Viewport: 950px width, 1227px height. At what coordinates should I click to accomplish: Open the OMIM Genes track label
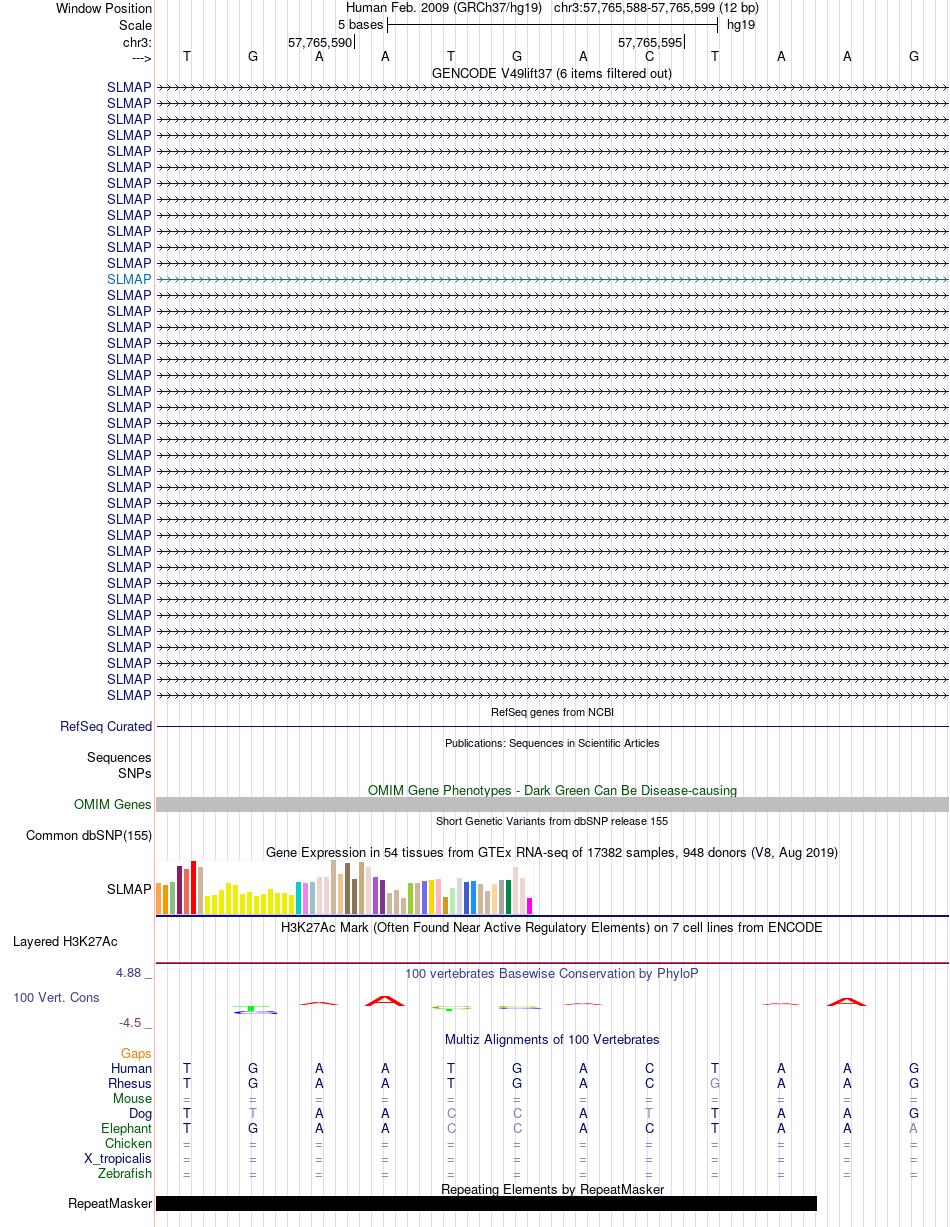click(x=113, y=804)
